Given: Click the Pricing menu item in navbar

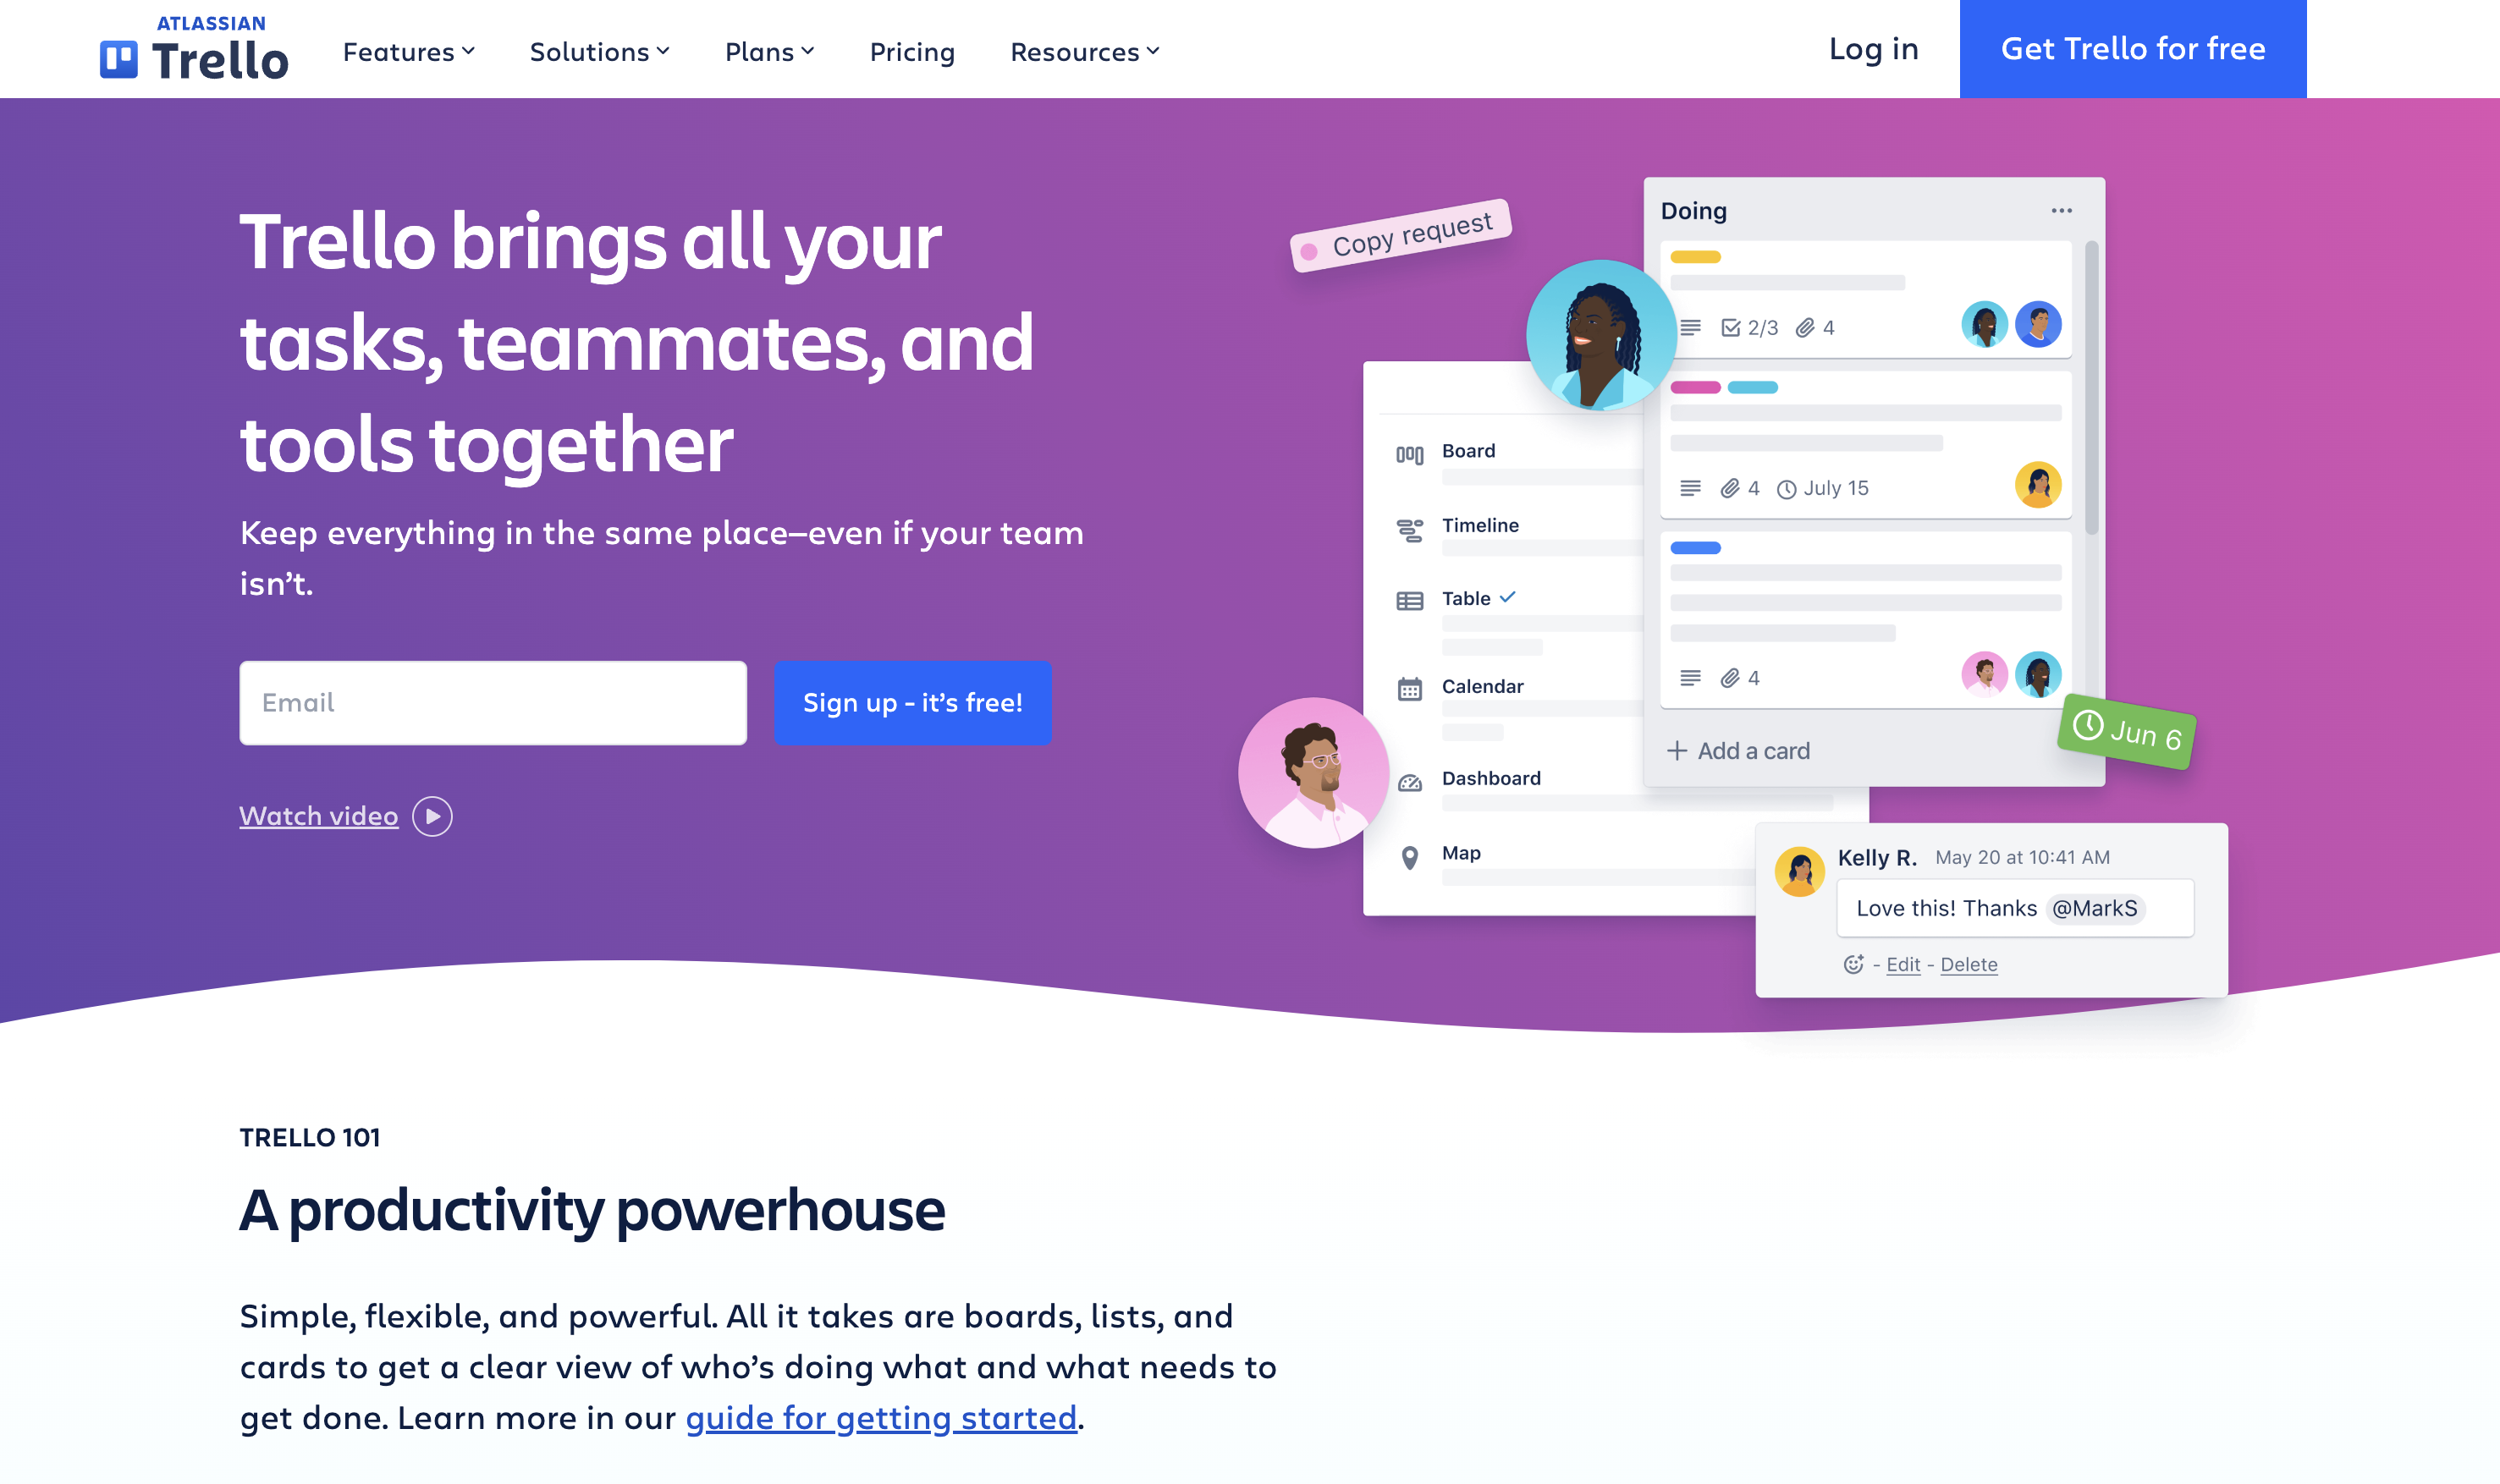Looking at the screenshot, I should [911, 49].
